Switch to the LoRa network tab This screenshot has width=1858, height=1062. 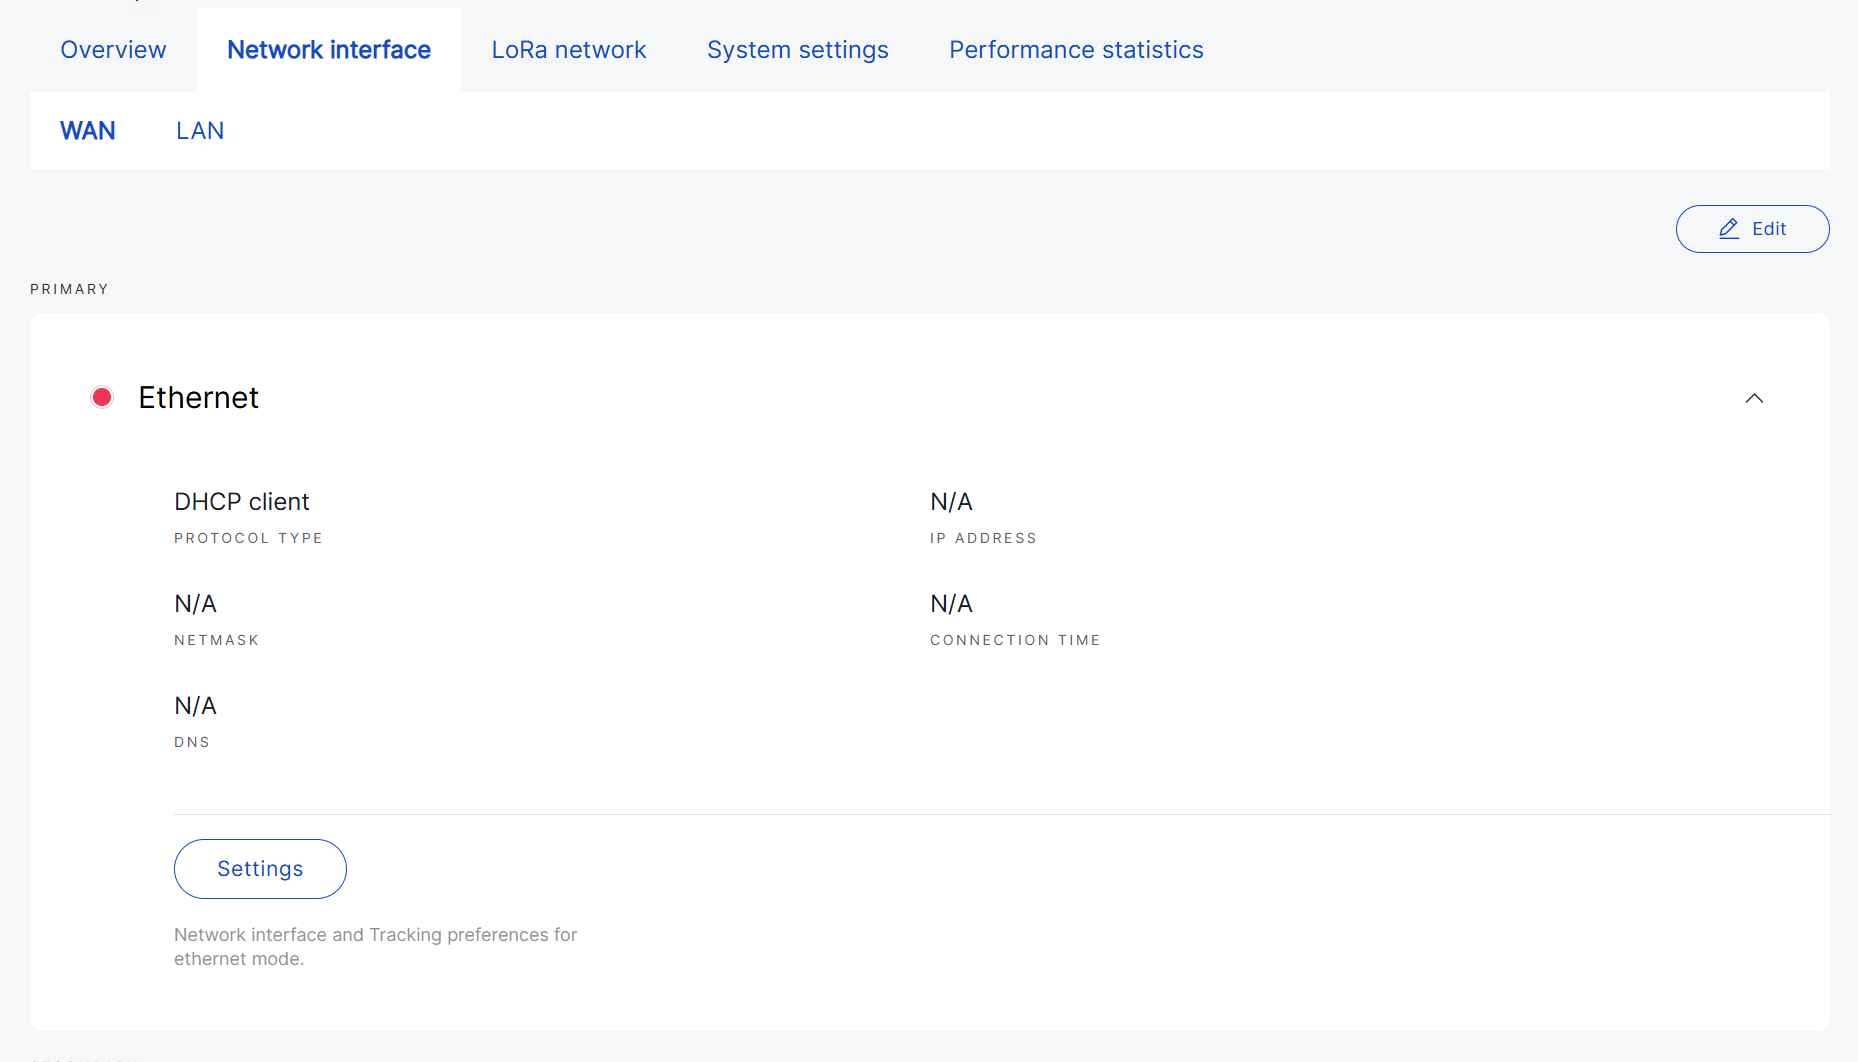coord(569,50)
